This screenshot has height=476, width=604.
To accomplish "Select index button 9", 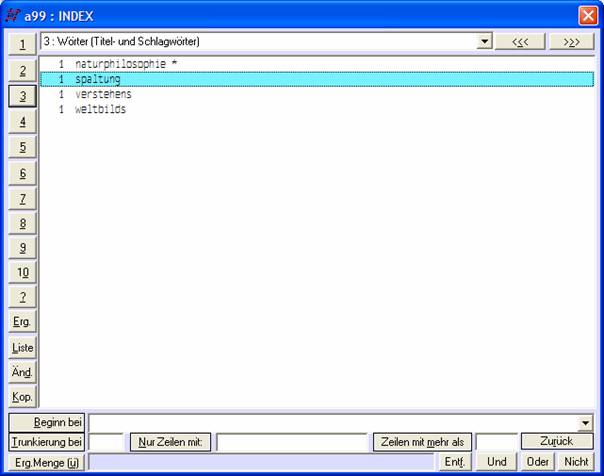I will (x=23, y=247).
